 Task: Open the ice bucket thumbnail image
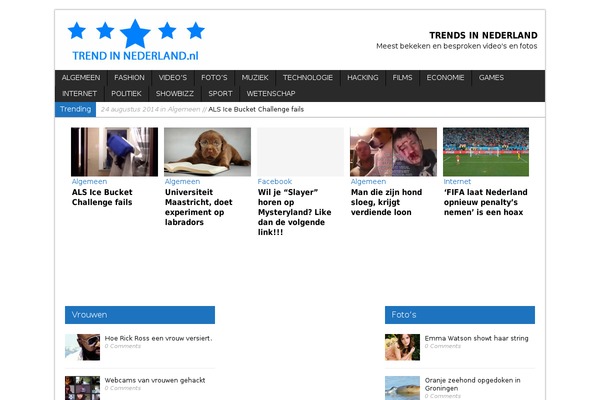pos(114,152)
